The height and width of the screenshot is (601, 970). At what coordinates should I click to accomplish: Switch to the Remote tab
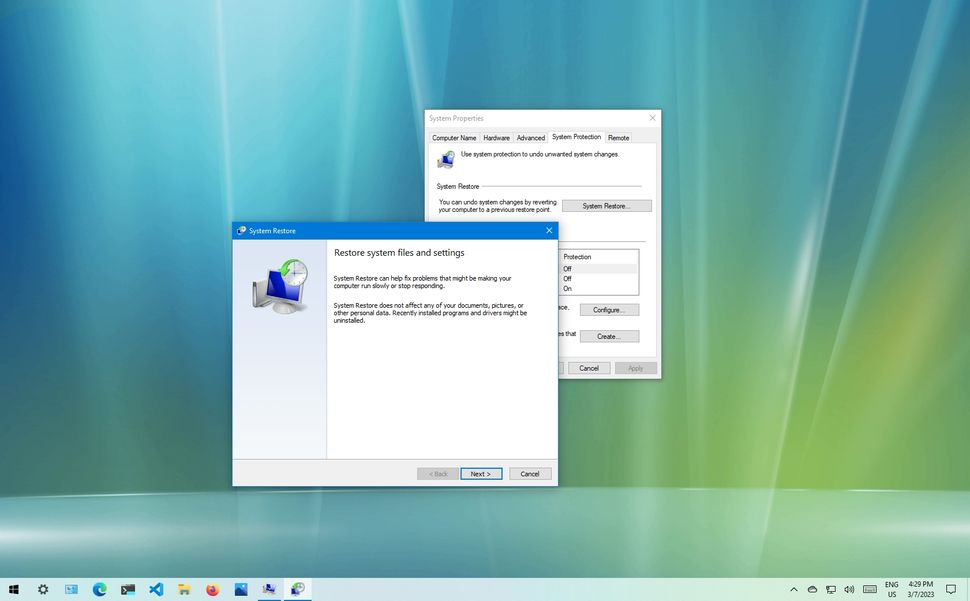coord(618,137)
